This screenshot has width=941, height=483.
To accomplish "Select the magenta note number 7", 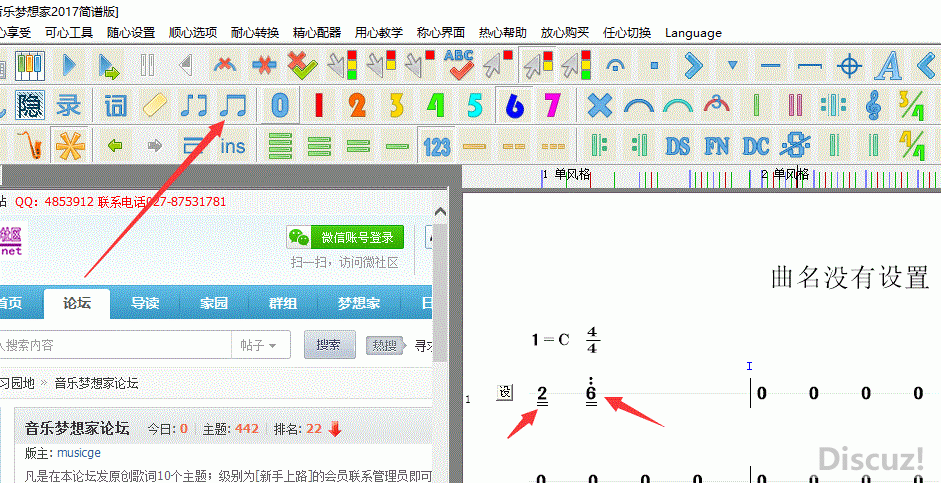I will pyautogui.click(x=553, y=106).
